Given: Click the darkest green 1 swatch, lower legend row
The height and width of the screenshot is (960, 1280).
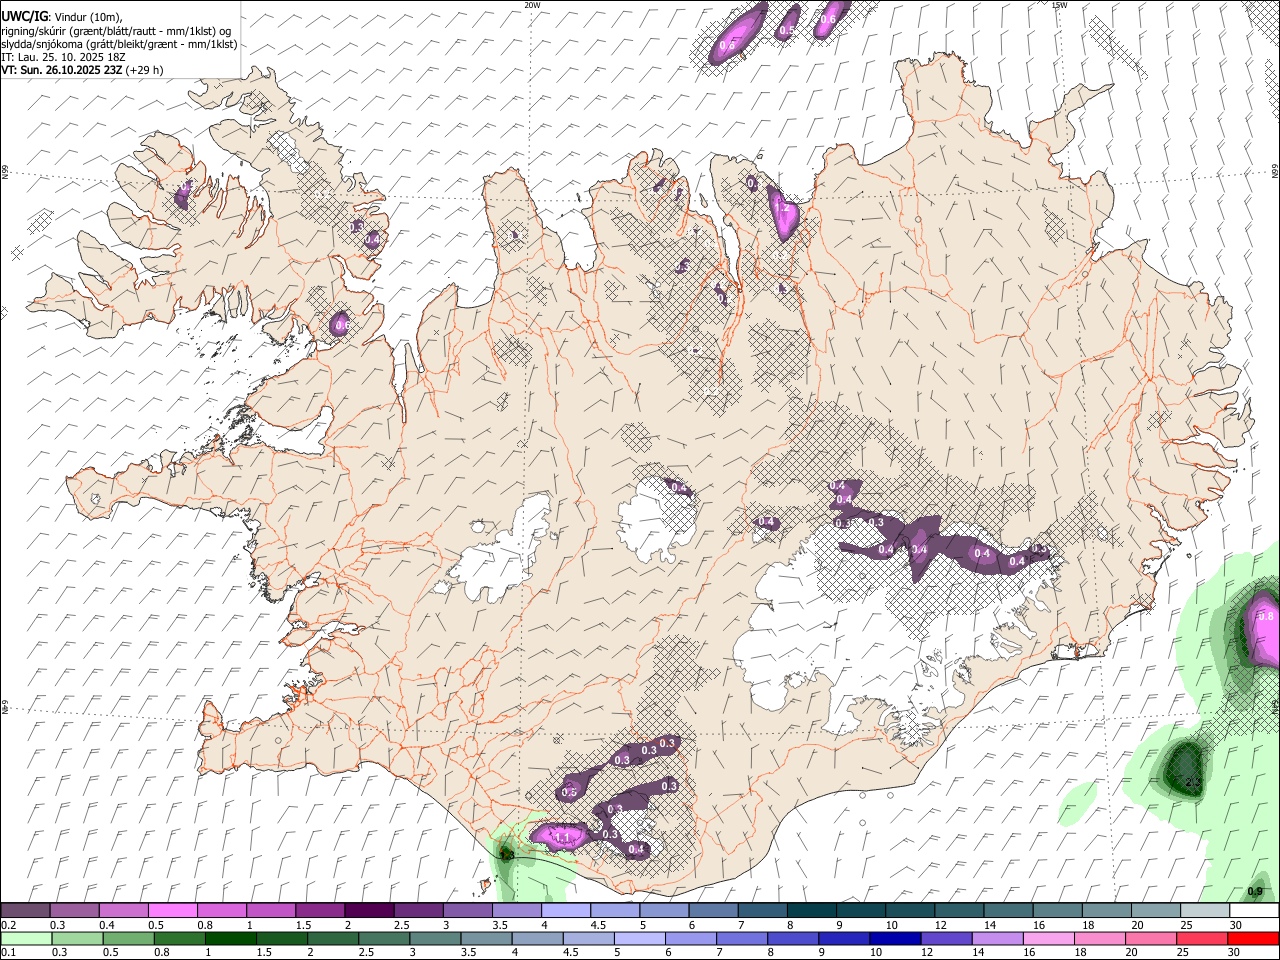Looking at the screenshot, I should tap(230, 939).
